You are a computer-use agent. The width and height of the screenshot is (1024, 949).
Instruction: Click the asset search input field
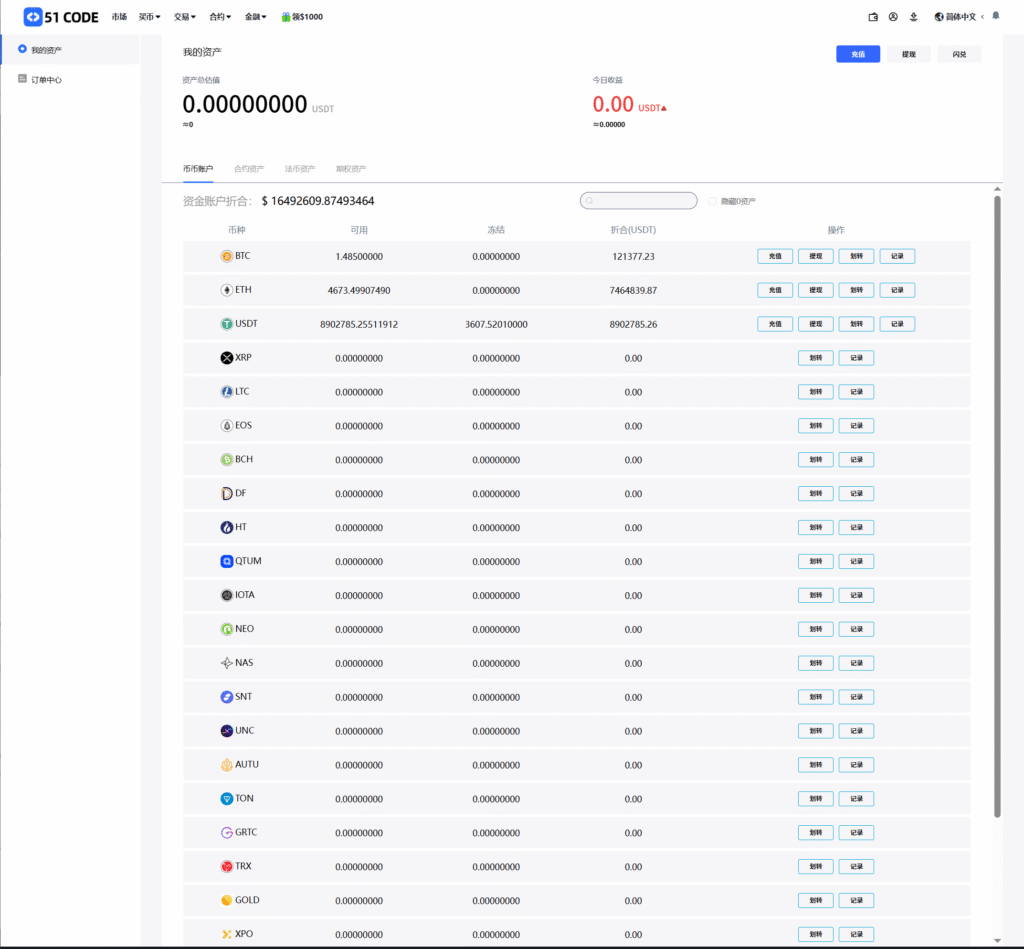[639, 201]
